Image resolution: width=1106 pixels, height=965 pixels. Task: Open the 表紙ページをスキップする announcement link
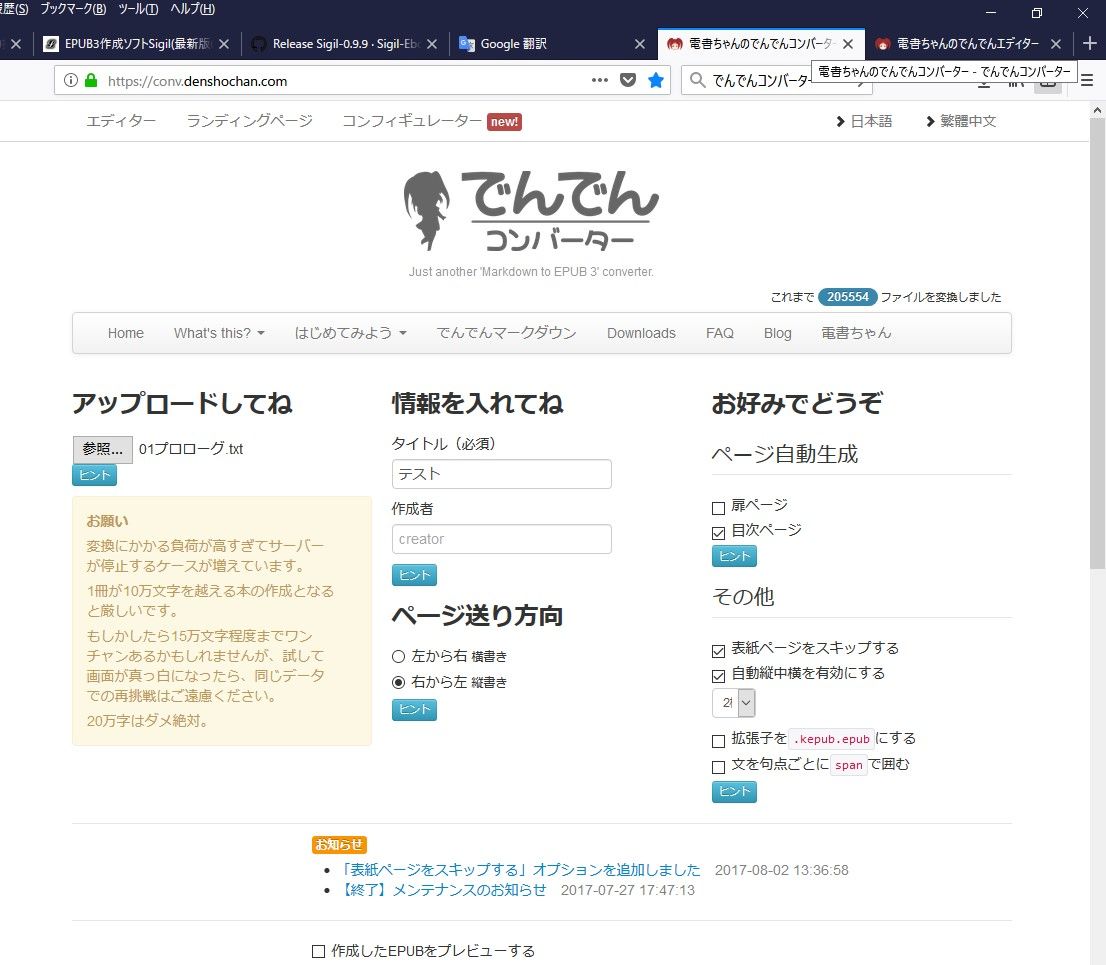pos(521,870)
